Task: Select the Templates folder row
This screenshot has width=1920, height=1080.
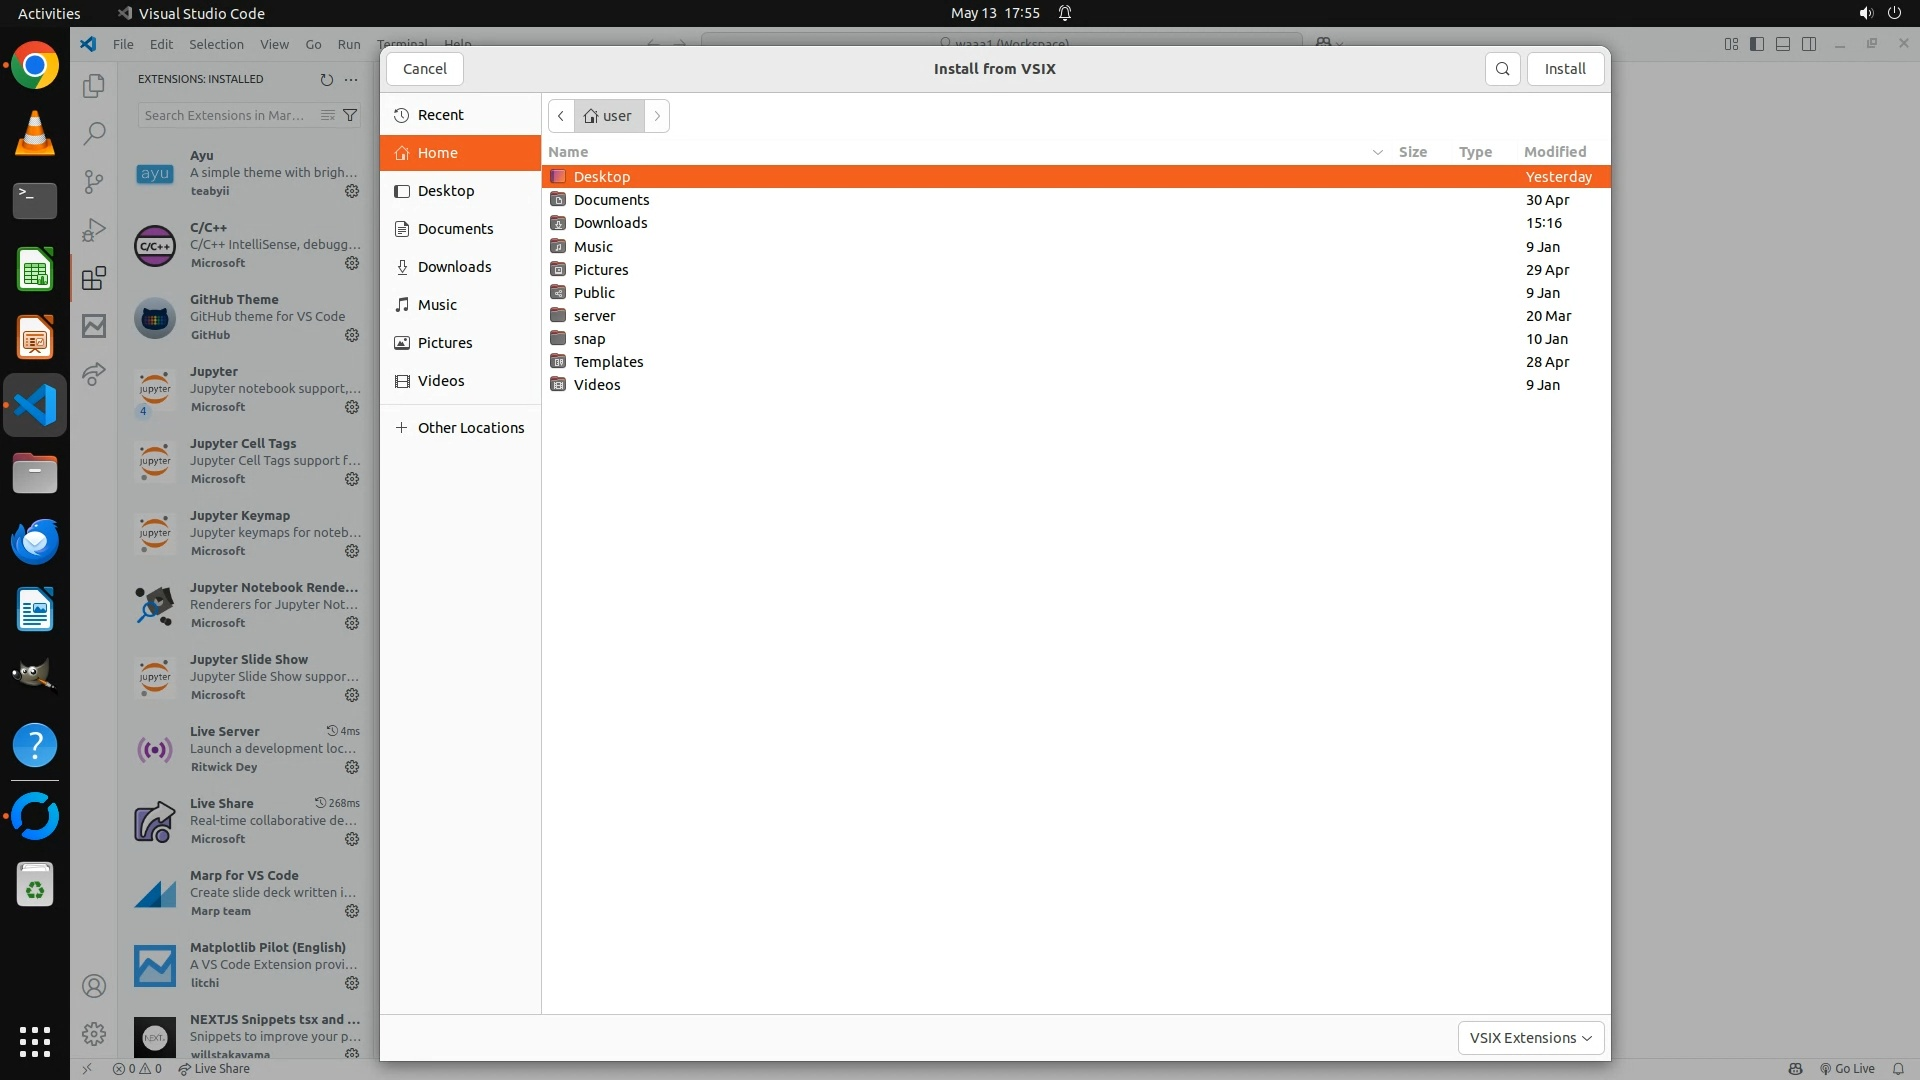Action: (x=608, y=362)
